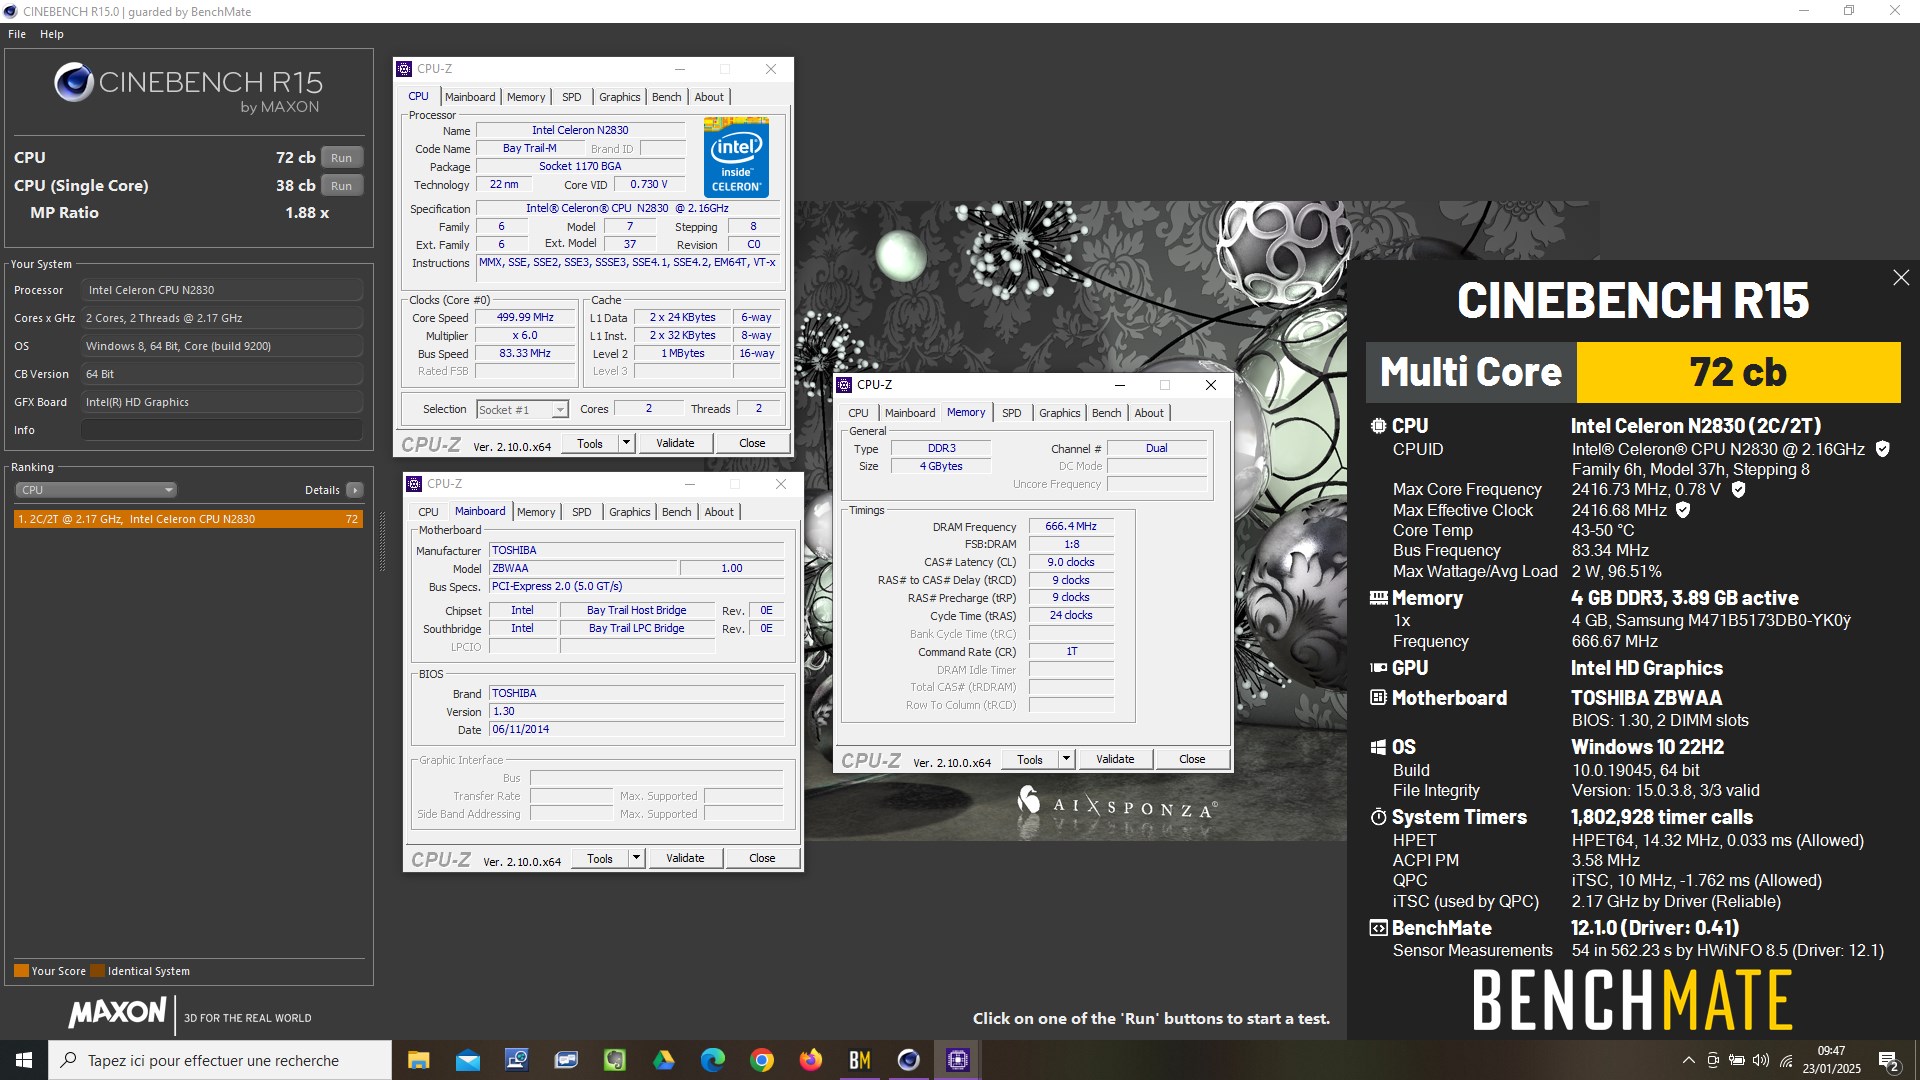Screen dimensions: 1920x1080
Task: Switch to BenchMate taskbar icon
Action: pos(859,1060)
